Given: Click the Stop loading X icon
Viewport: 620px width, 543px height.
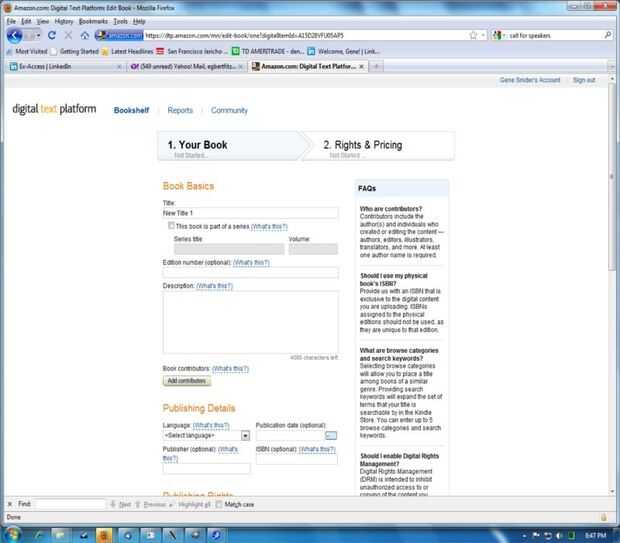Looking at the screenshot, I should [68, 36].
